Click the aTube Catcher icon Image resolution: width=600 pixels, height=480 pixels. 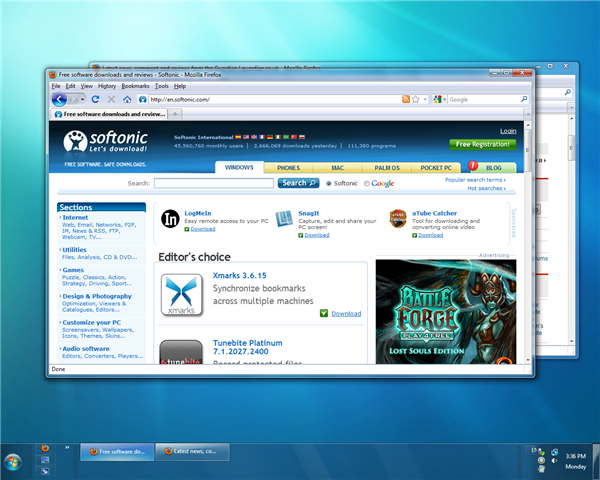[398, 219]
